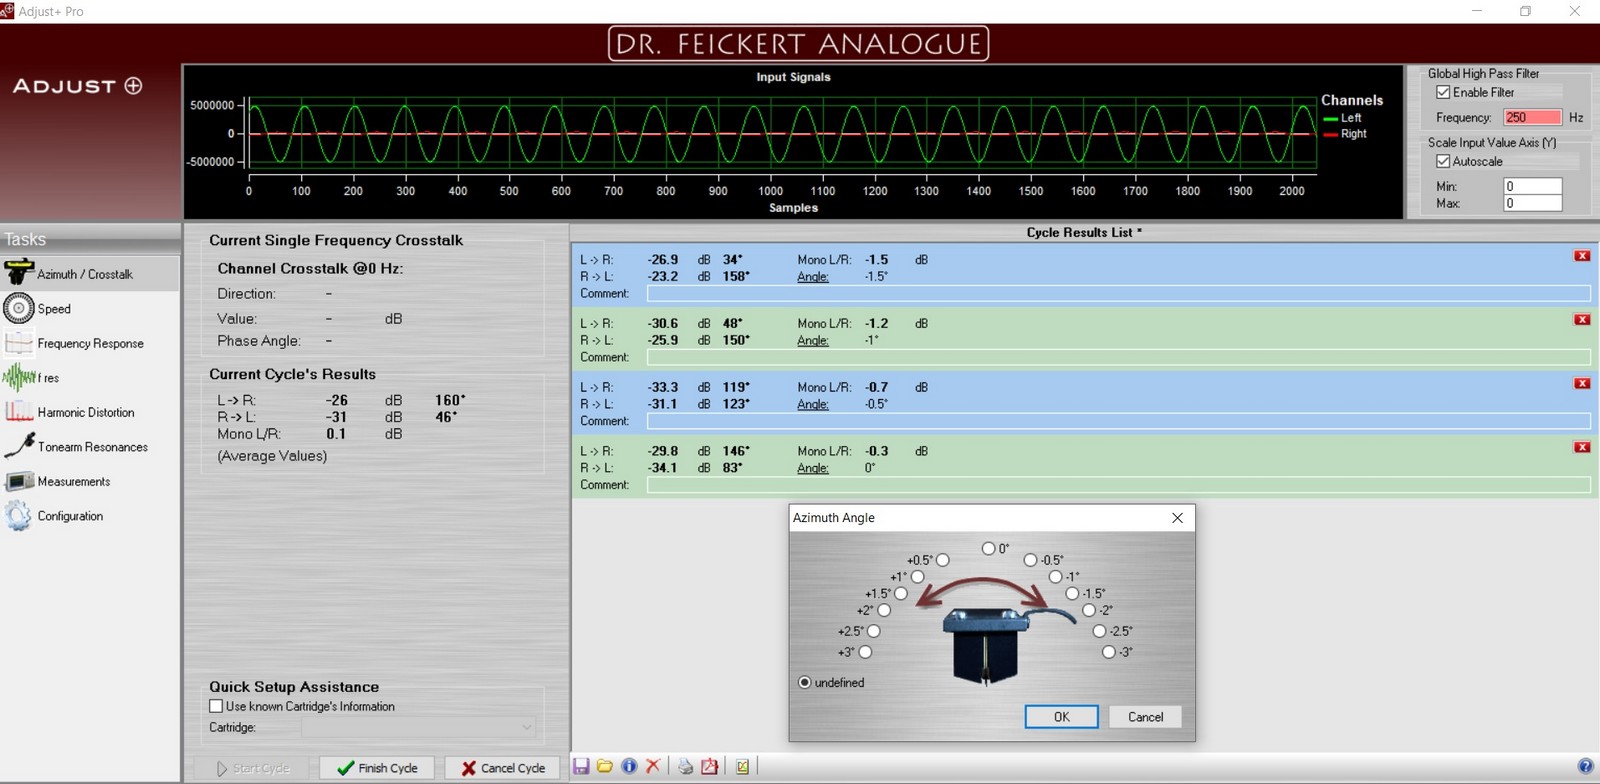This screenshot has width=1600, height=784.
Task: Open the chart graph icon in bottom toolbar
Action: click(742, 766)
